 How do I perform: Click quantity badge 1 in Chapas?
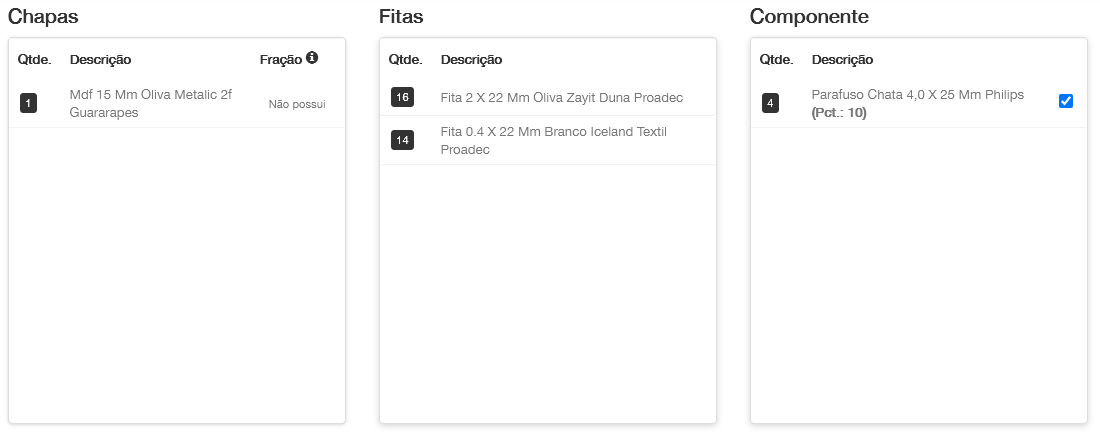pos(28,103)
